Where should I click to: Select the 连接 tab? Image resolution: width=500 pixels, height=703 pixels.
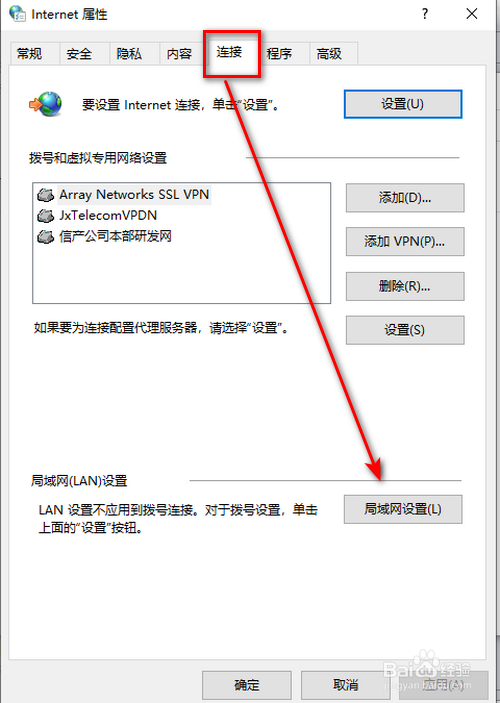click(232, 53)
